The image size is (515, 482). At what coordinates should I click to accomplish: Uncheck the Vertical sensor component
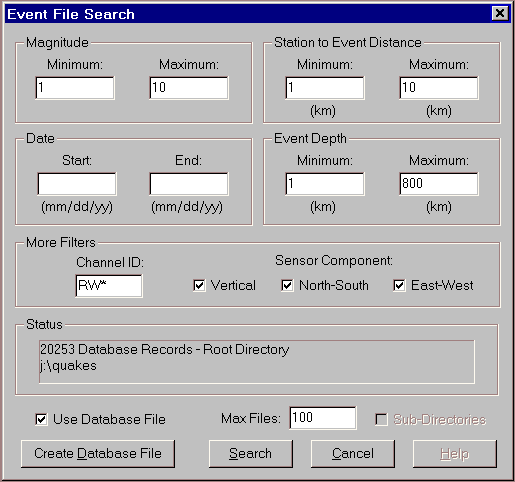[199, 286]
